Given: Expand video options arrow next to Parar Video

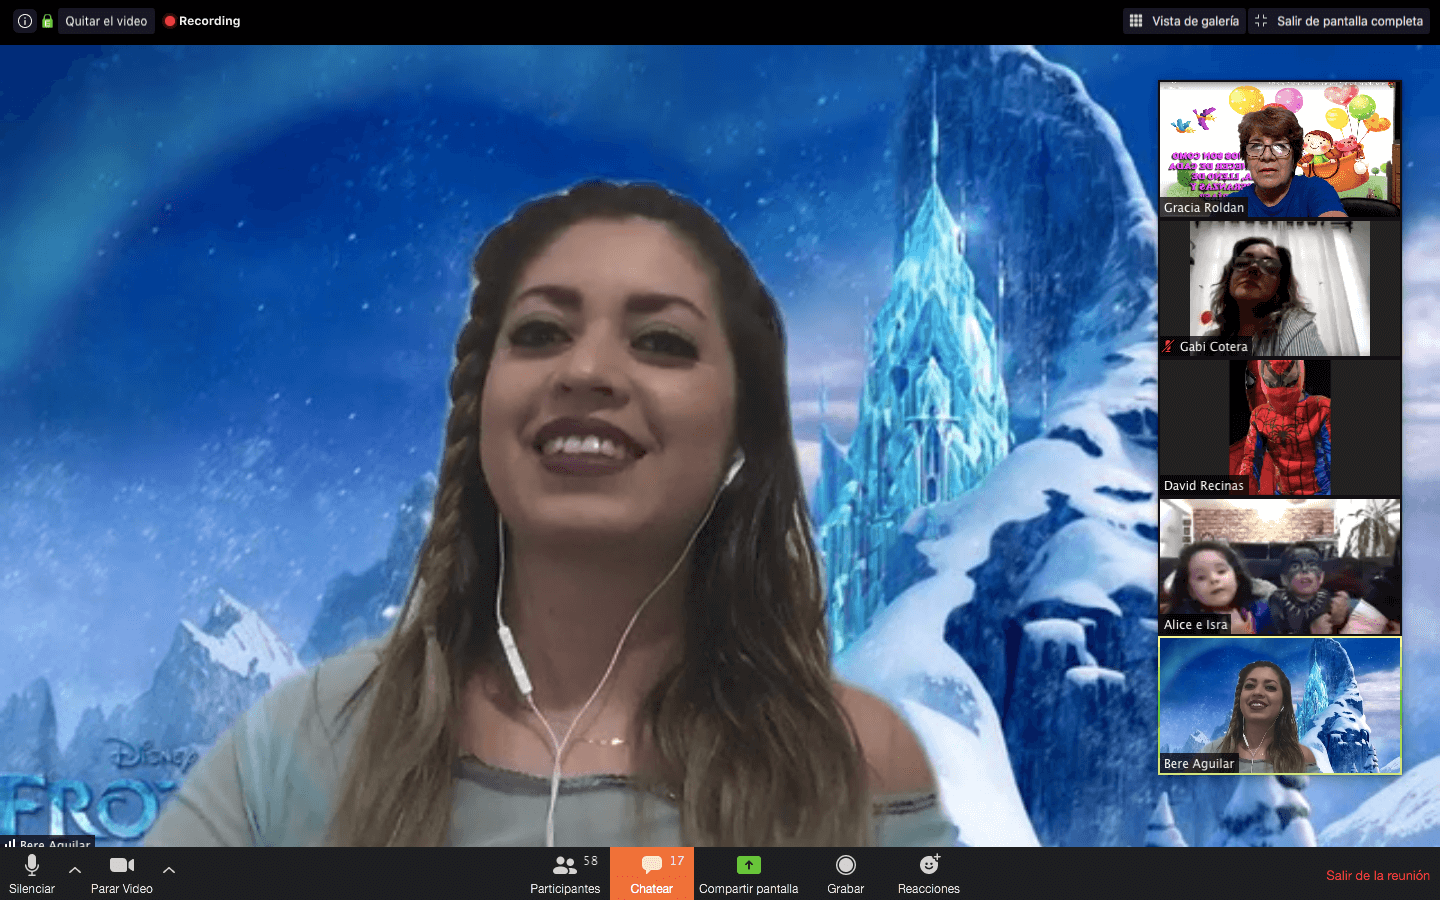Looking at the screenshot, I should pos(169,870).
